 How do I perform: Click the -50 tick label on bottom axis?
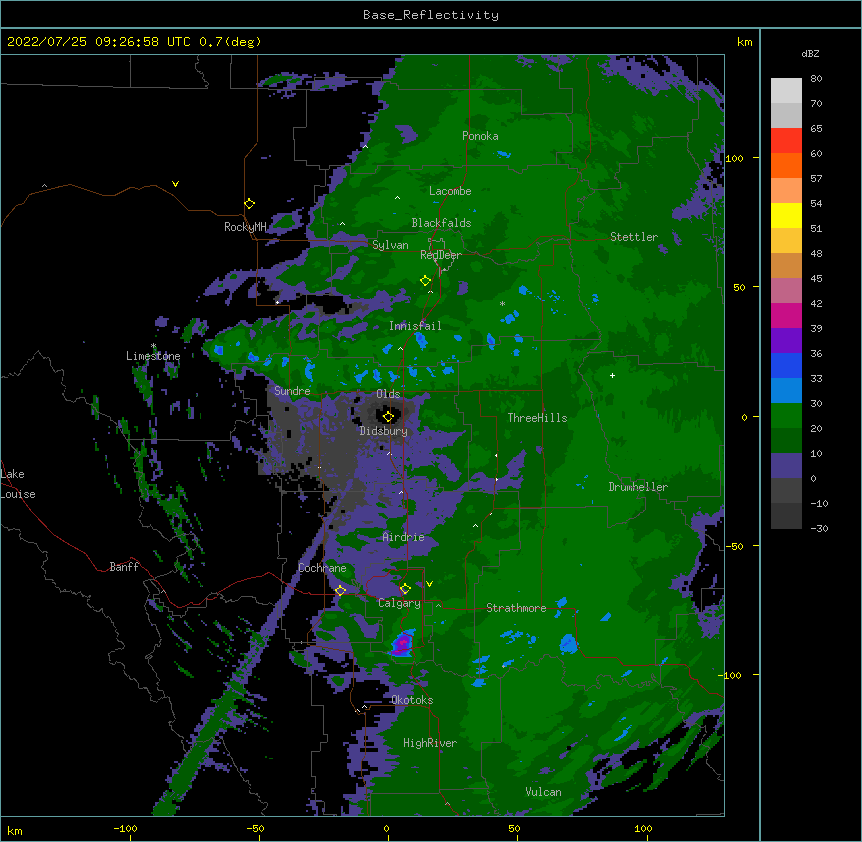coord(255,828)
